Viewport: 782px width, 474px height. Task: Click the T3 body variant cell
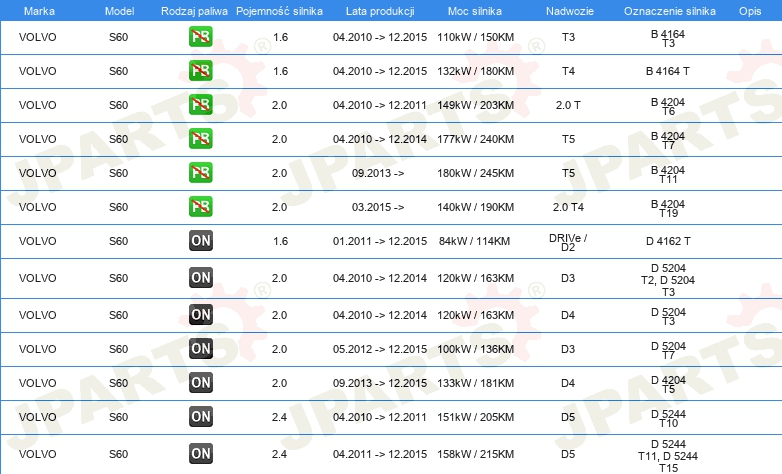coord(568,37)
